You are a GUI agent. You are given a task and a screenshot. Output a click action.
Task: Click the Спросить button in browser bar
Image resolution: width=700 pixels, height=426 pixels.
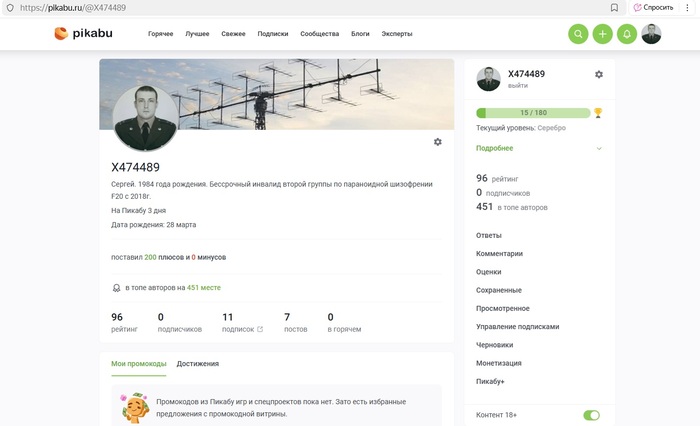[x=653, y=7]
